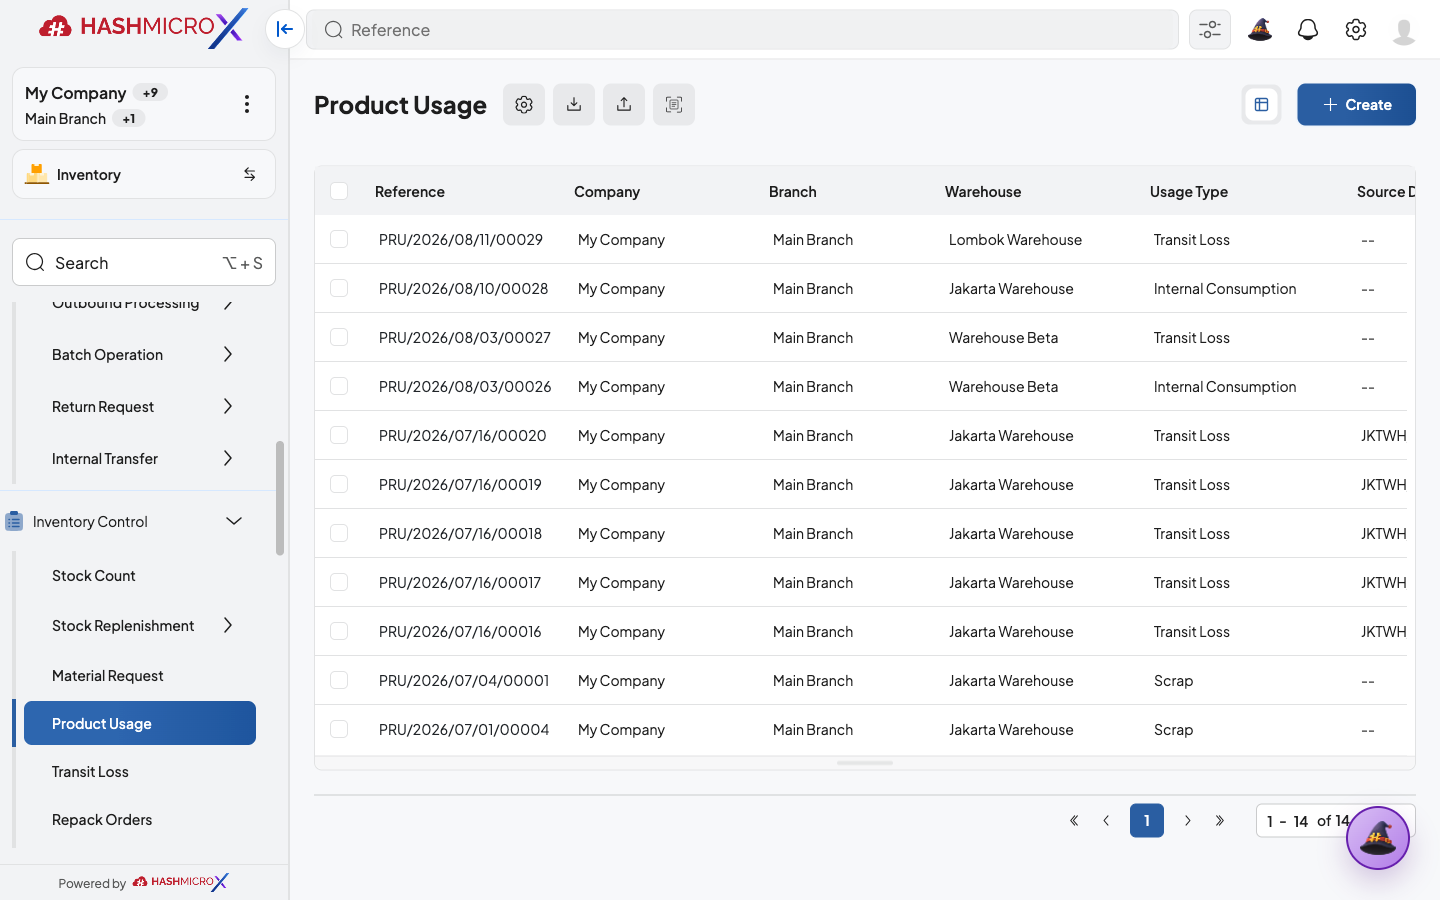Focus the sidebar Search box
This screenshot has width=1440, height=900.
pos(144,262)
